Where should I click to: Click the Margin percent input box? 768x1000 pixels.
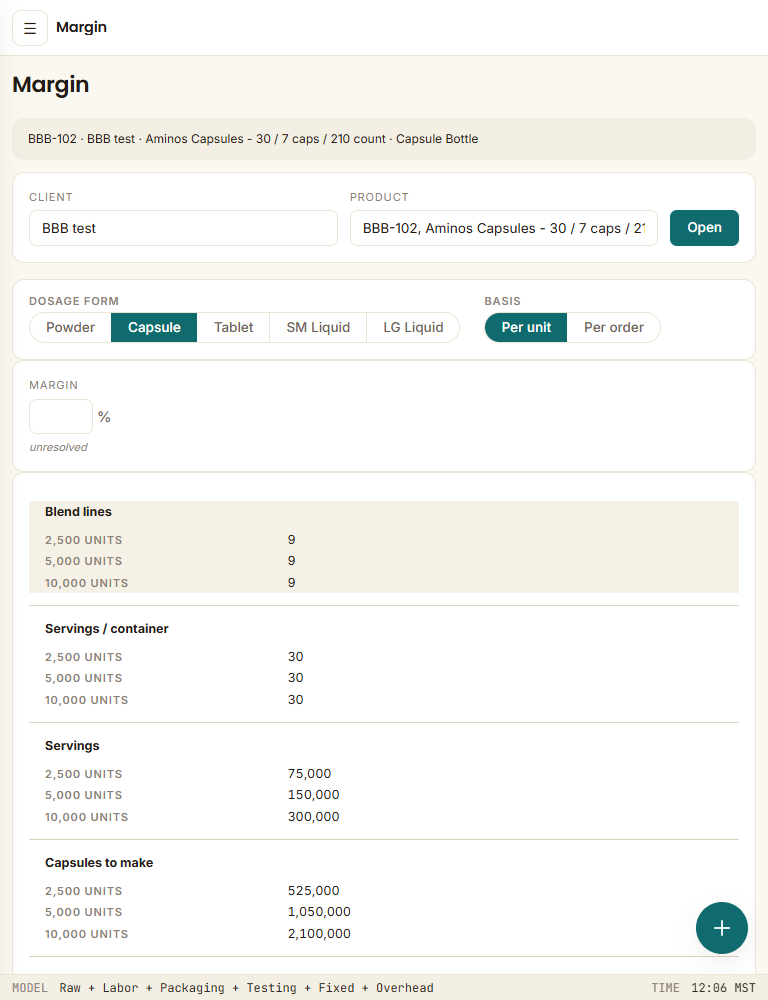(61, 416)
